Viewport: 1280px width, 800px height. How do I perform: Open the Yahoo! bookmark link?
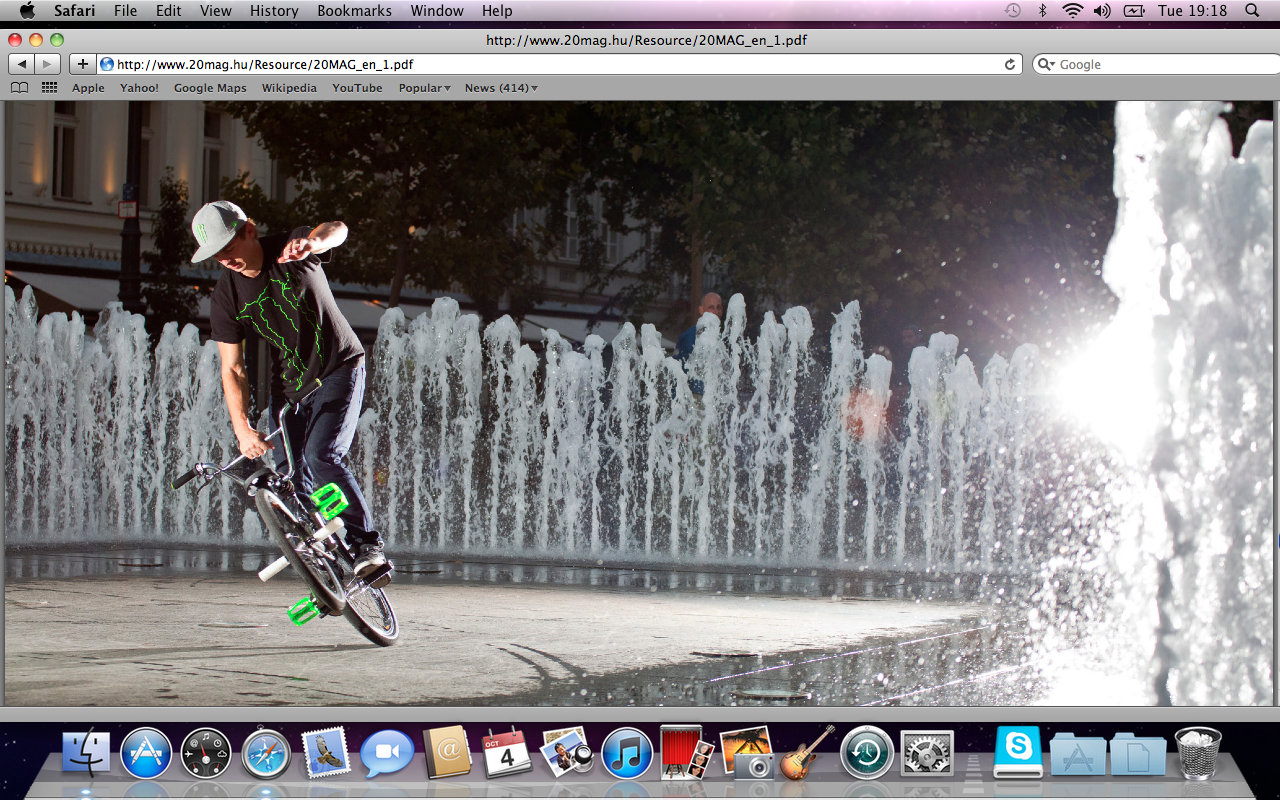click(x=139, y=88)
